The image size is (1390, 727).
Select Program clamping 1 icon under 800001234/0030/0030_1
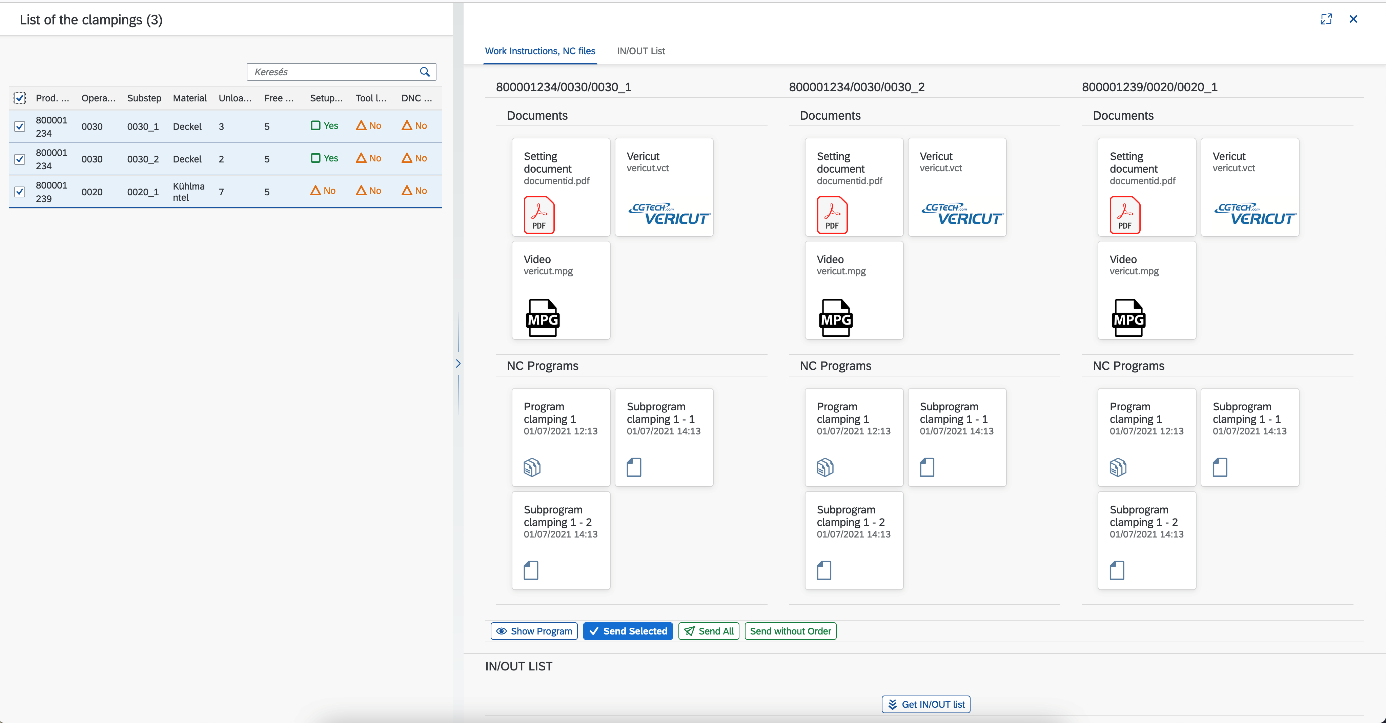[532, 467]
